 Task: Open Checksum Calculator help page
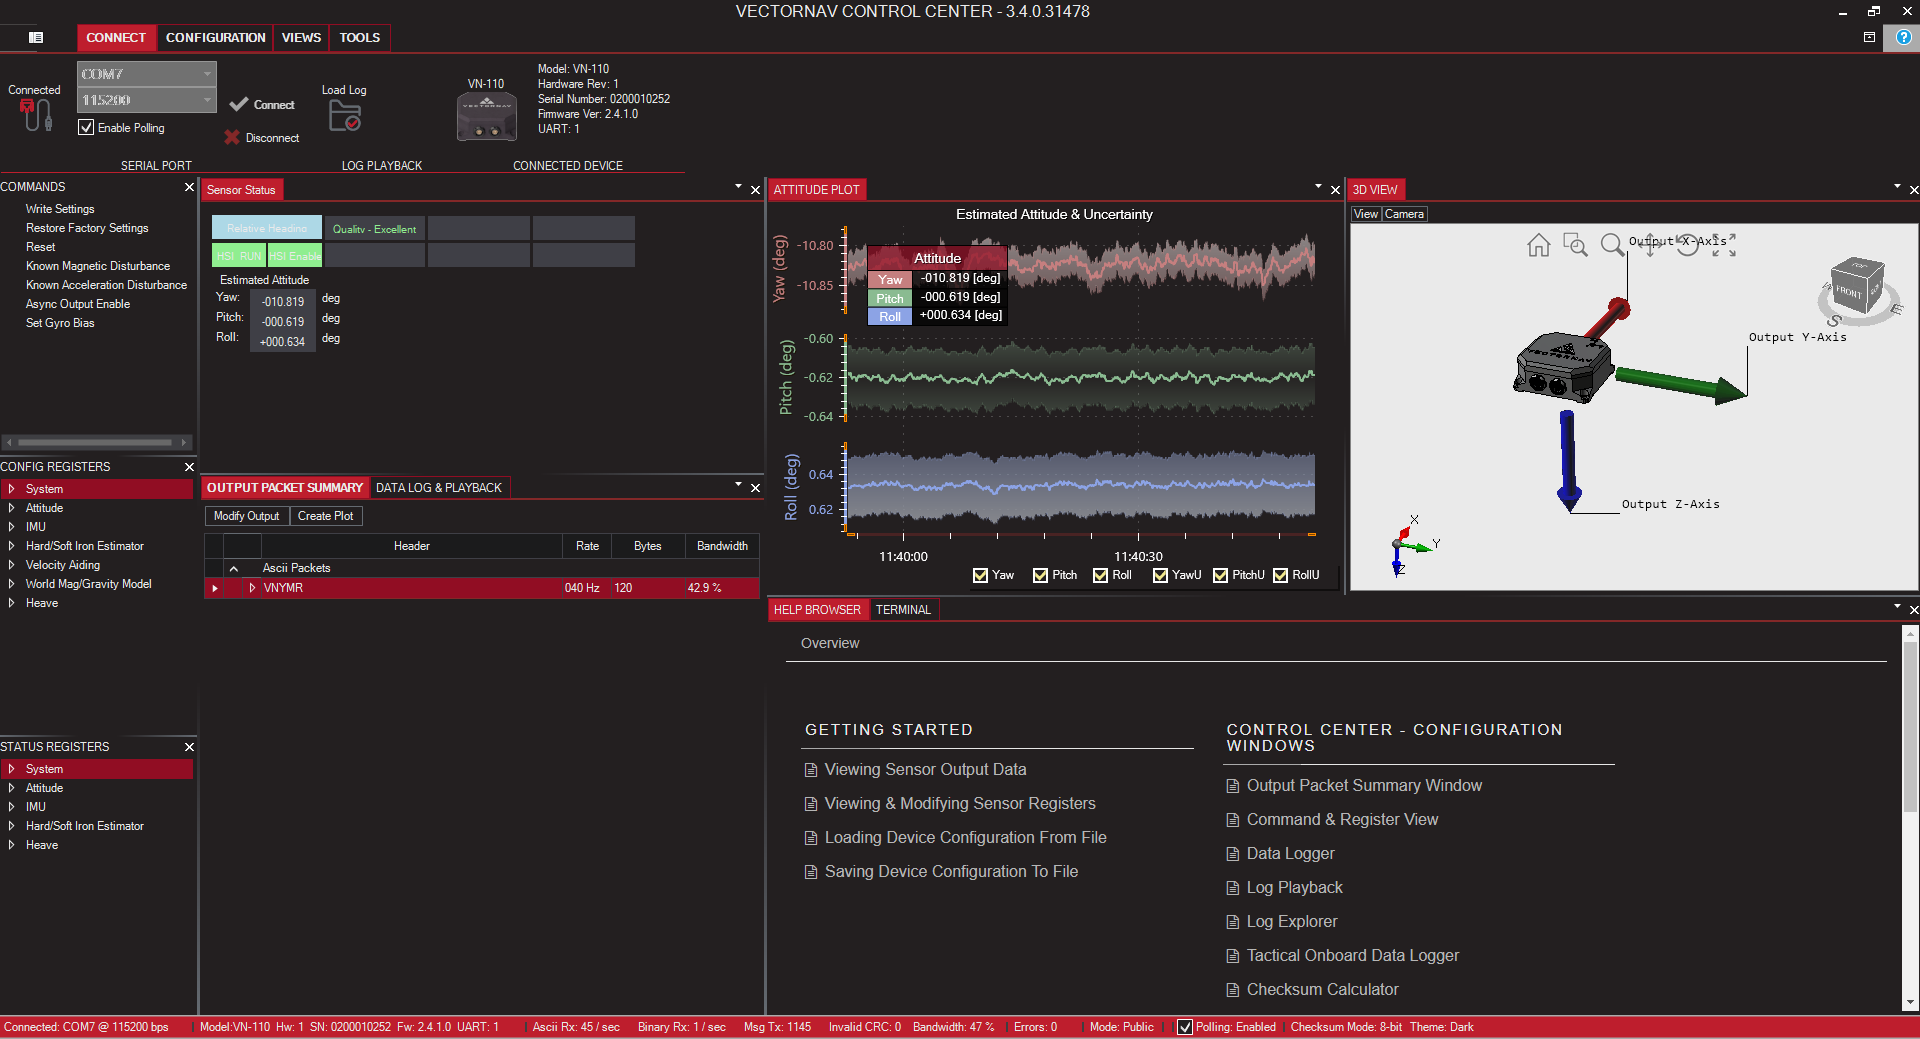(x=1322, y=990)
